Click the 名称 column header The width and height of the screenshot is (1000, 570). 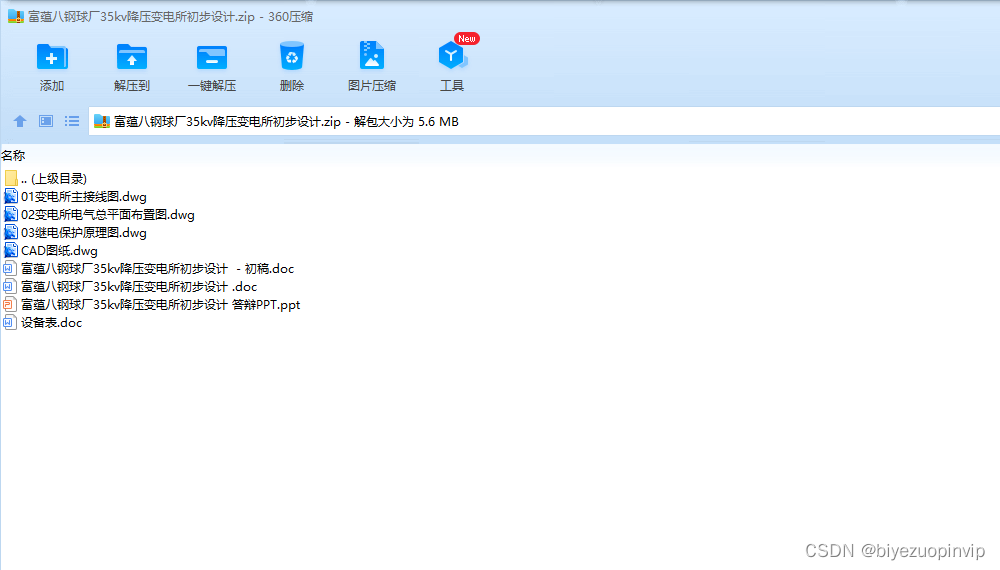[13, 156]
